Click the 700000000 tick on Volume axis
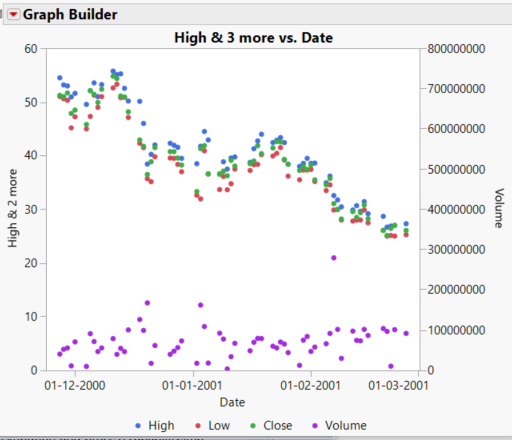Viewport: 512px width, 440px height. tap(456, 89)
